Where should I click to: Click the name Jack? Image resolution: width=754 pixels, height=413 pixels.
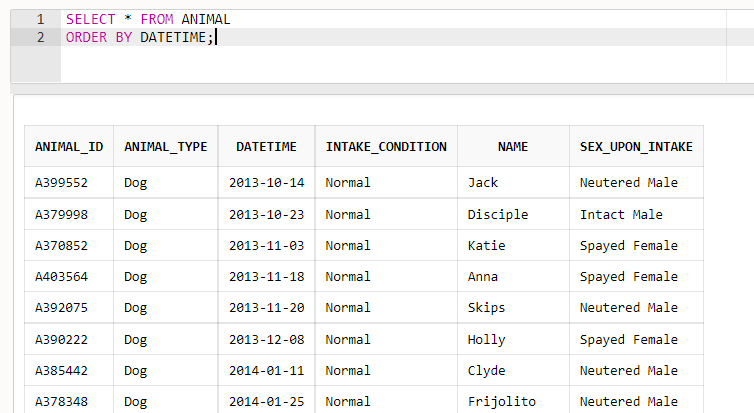coord(483,183)
